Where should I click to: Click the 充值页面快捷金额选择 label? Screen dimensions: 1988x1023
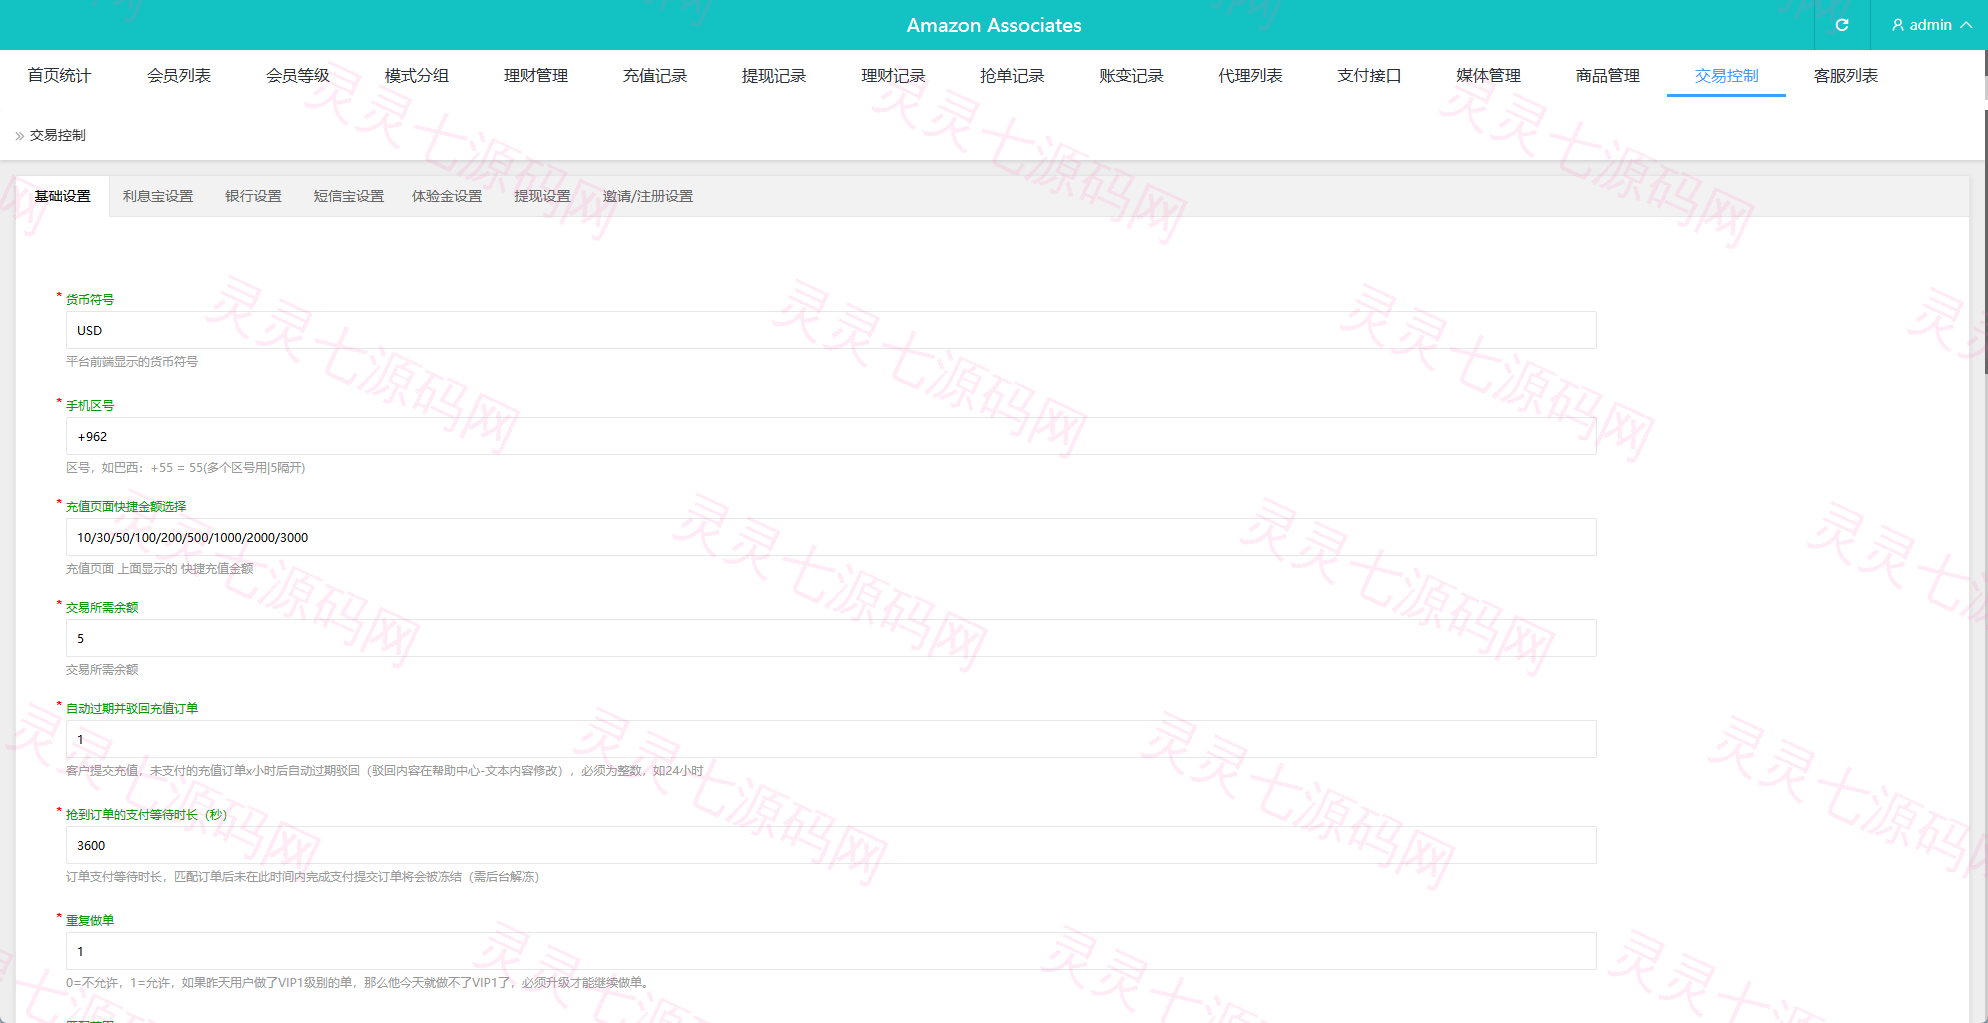(126, 506)
